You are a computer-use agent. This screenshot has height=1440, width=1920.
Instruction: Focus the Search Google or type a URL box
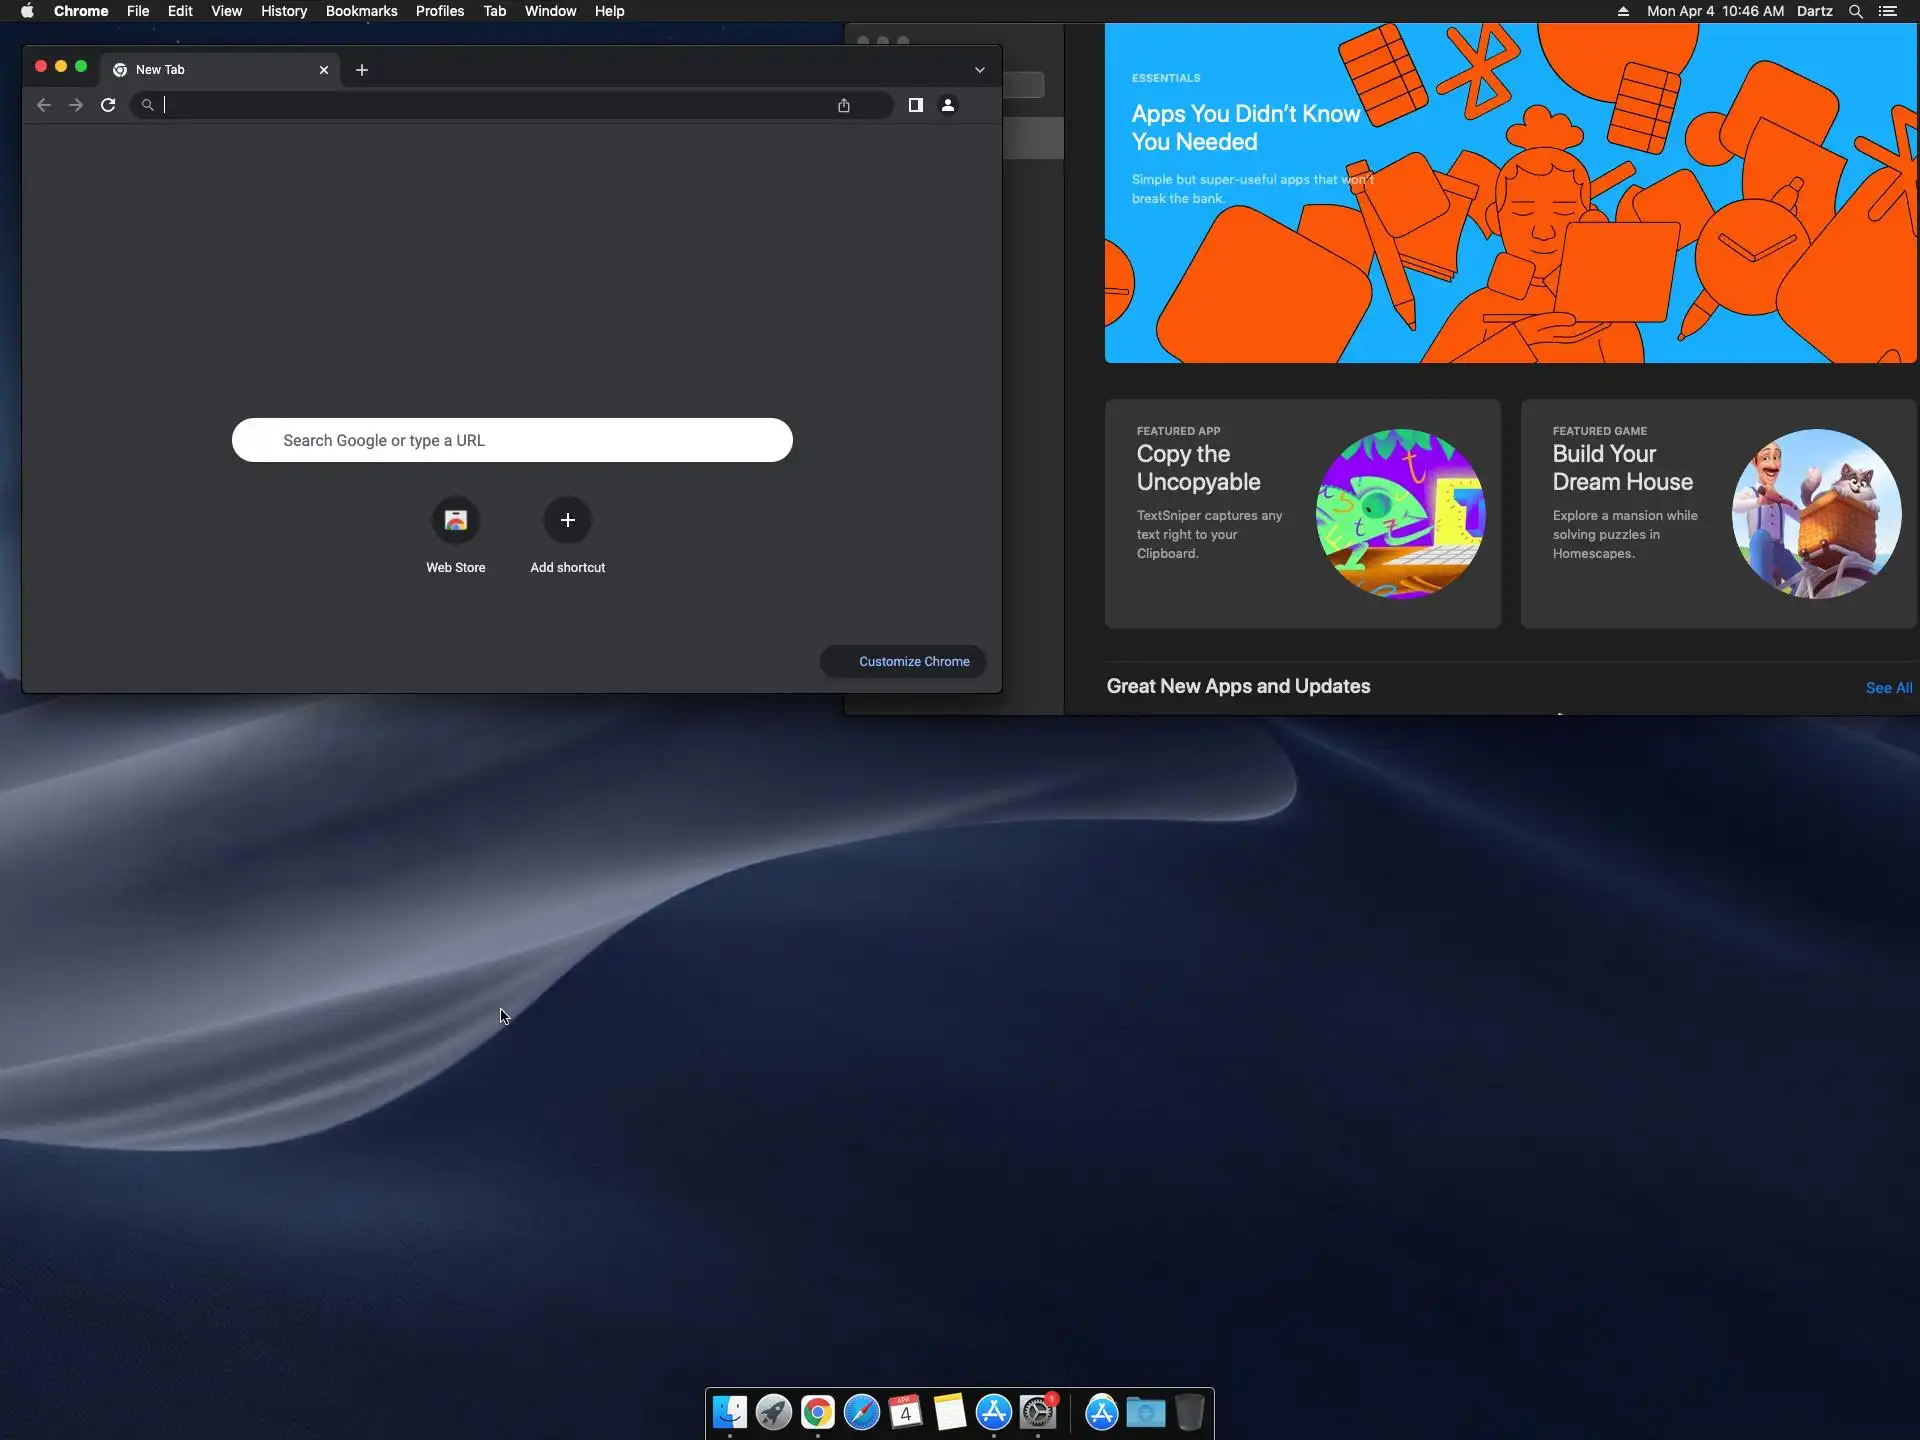(512, 441)
